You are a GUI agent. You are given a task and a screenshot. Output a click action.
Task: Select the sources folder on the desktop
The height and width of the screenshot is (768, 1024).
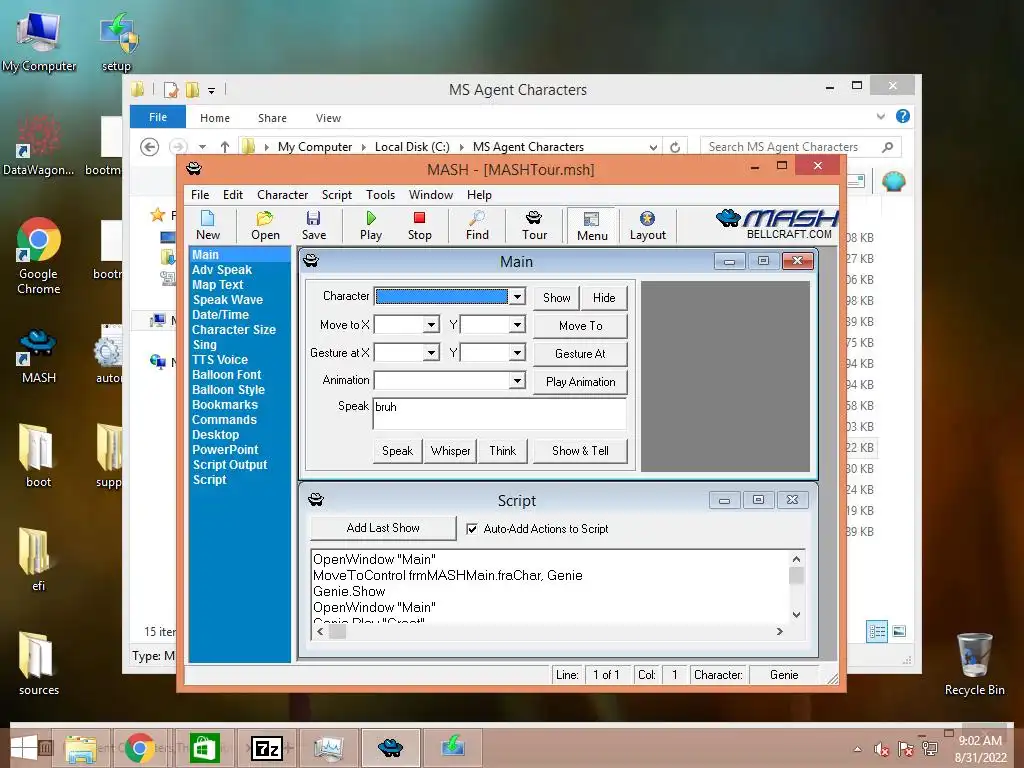38,664
